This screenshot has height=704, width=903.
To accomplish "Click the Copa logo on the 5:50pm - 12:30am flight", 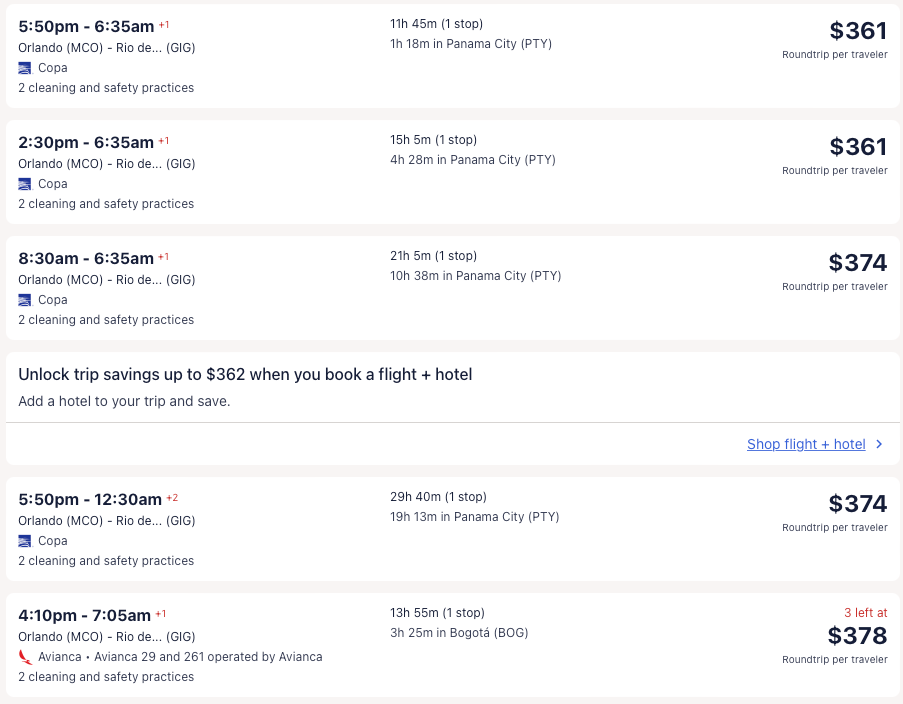I will pos(25,541).
